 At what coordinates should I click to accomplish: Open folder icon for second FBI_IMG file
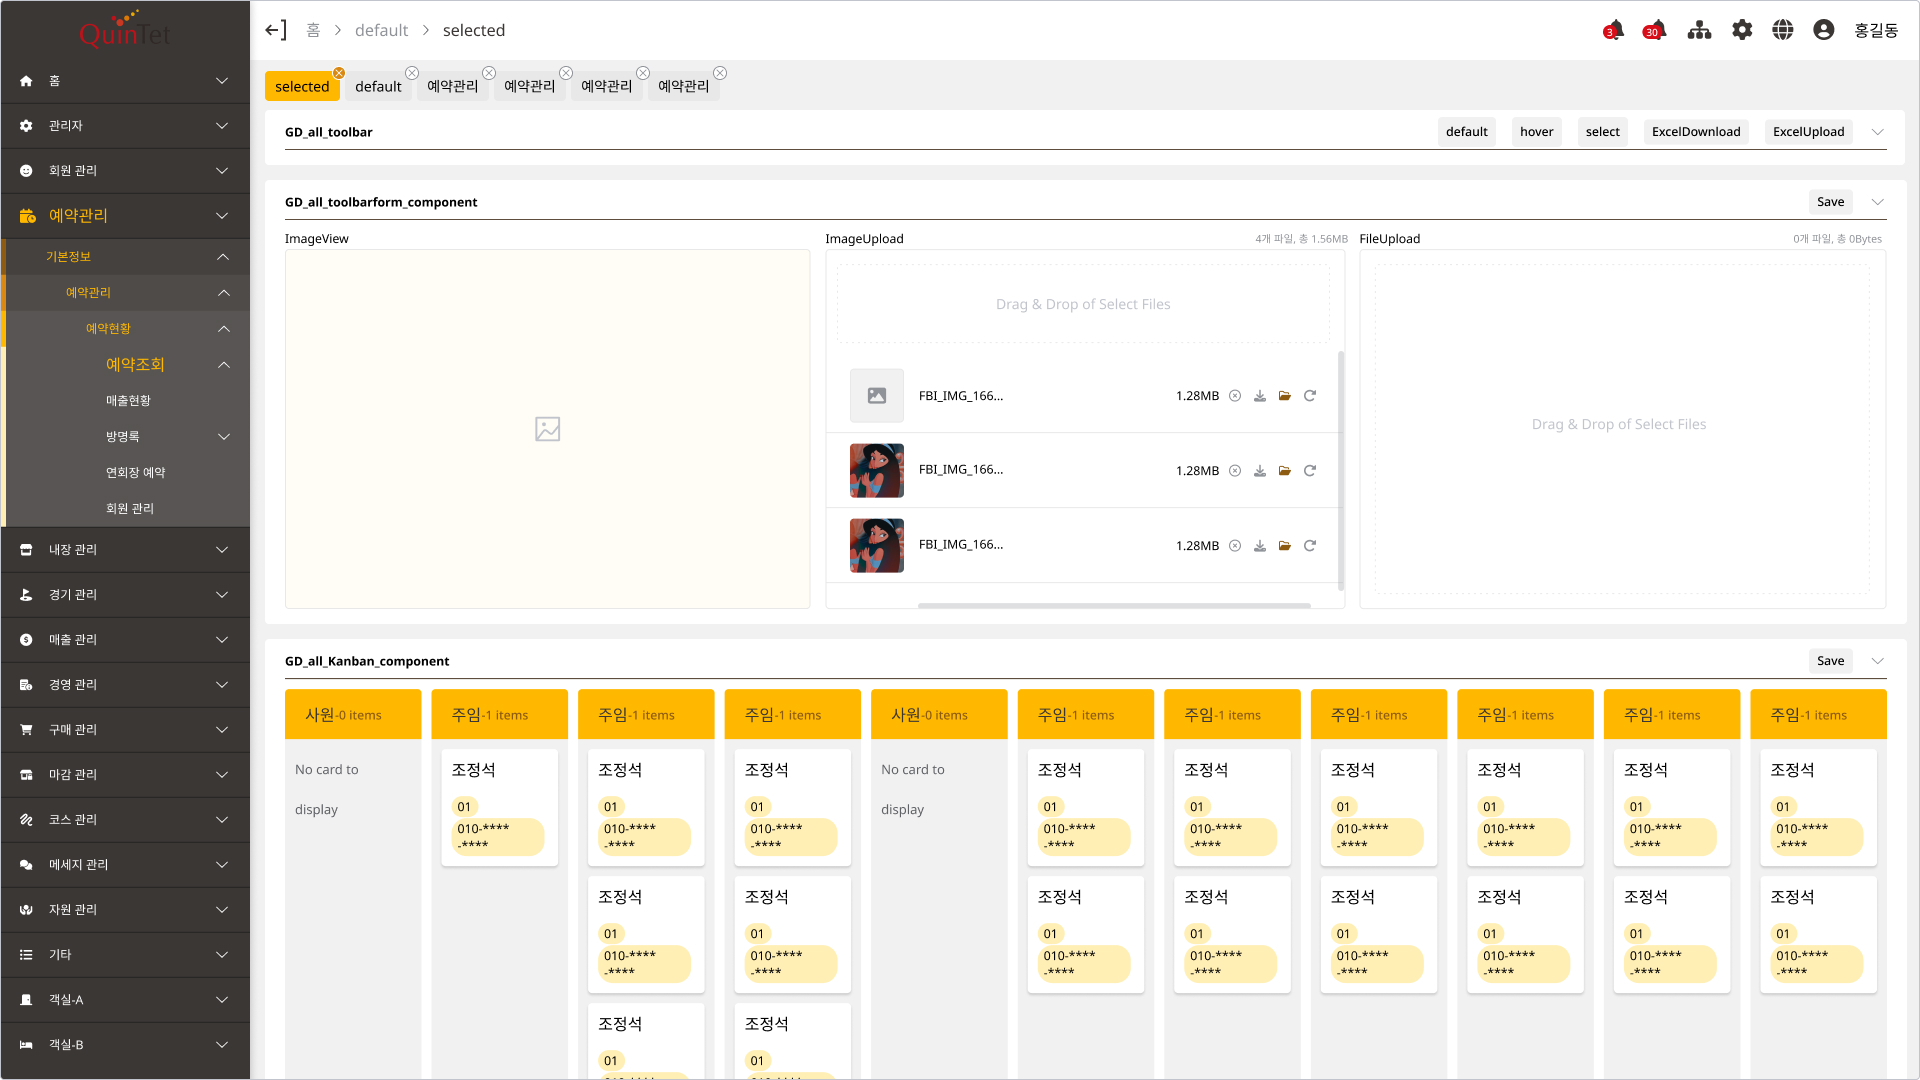tap(1285, 471)
